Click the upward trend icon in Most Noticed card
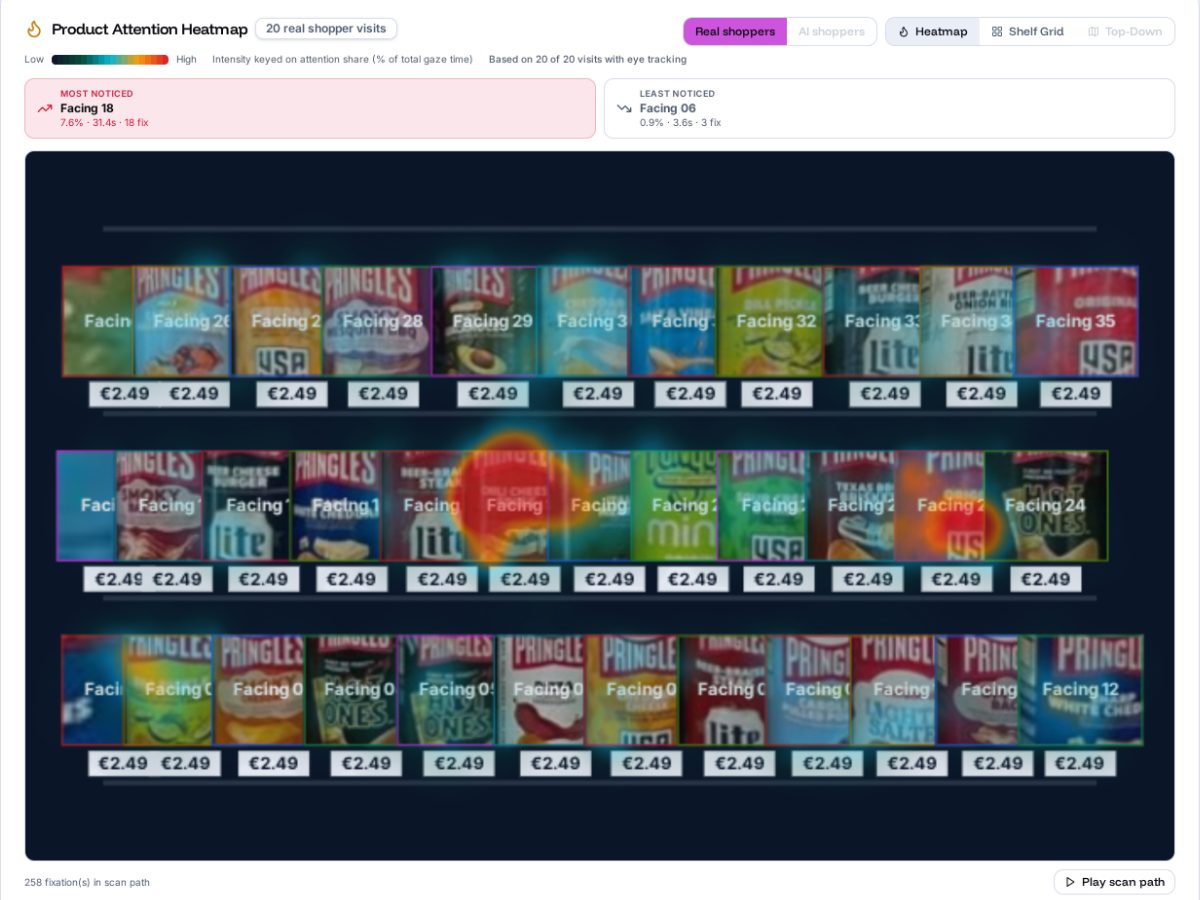Viewport: 1200px width, 900px height. click(45, 108)
